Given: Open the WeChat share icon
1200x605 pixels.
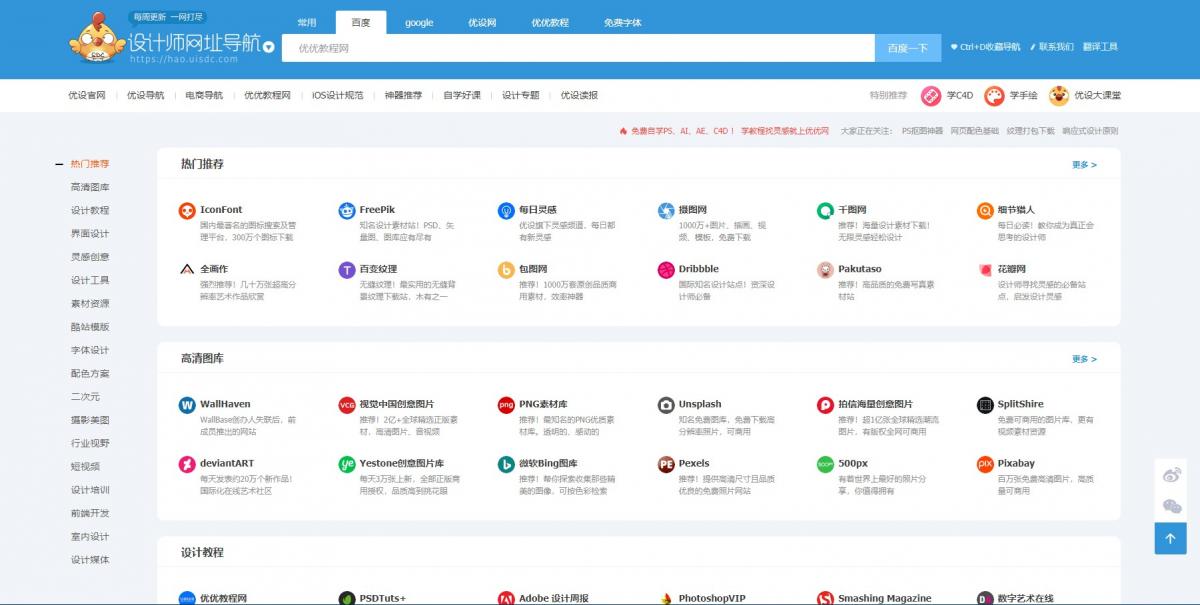Looking at the screenshot, I should click(x=1171, y=507).
